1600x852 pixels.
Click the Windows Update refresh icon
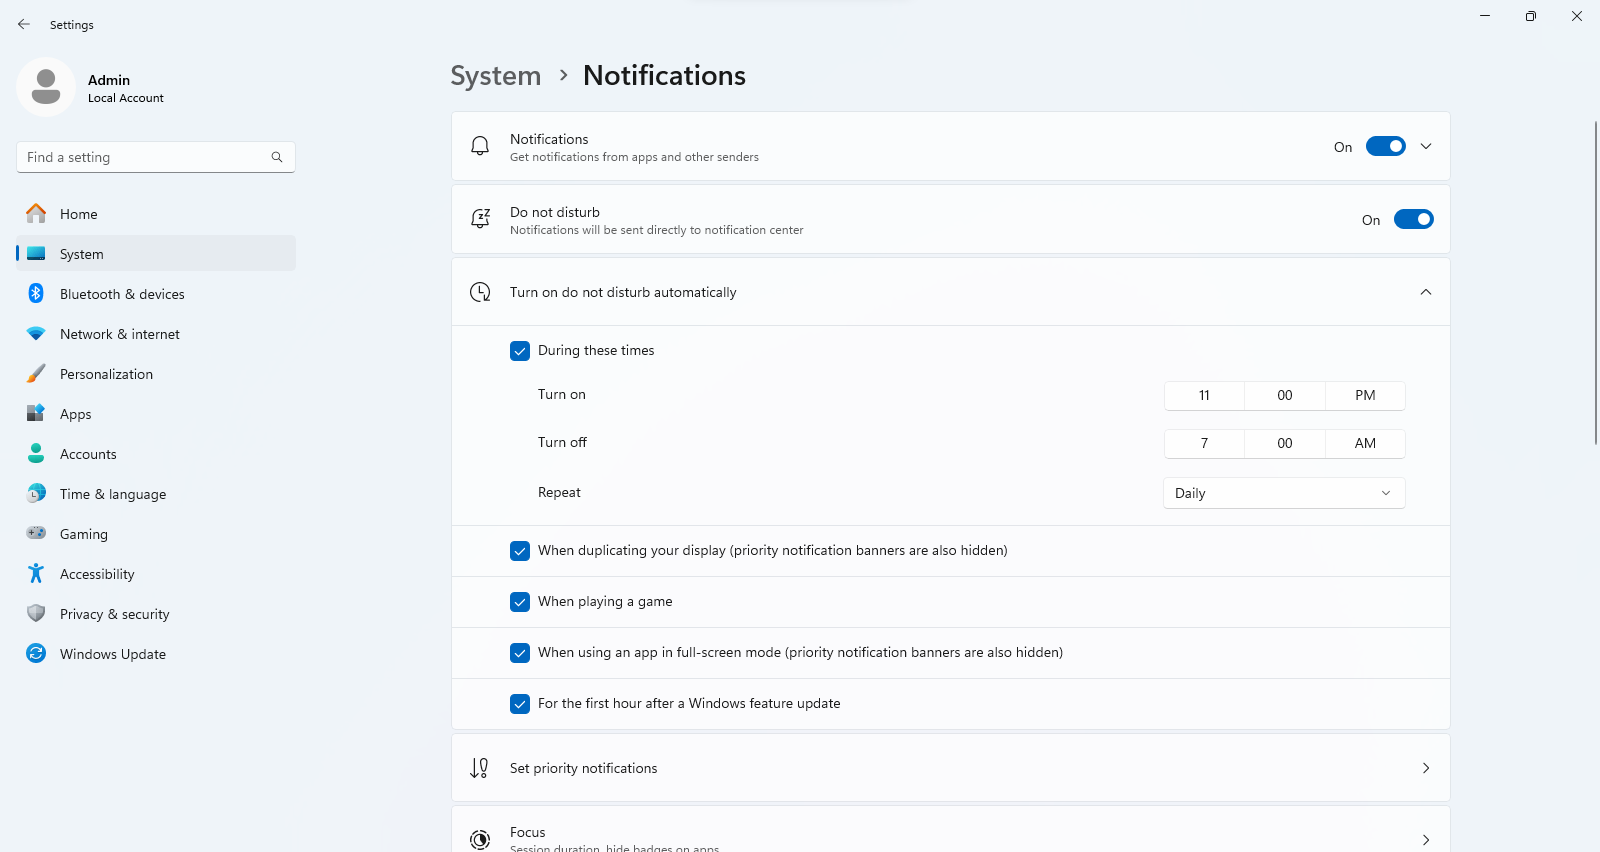tap(36, 653)
